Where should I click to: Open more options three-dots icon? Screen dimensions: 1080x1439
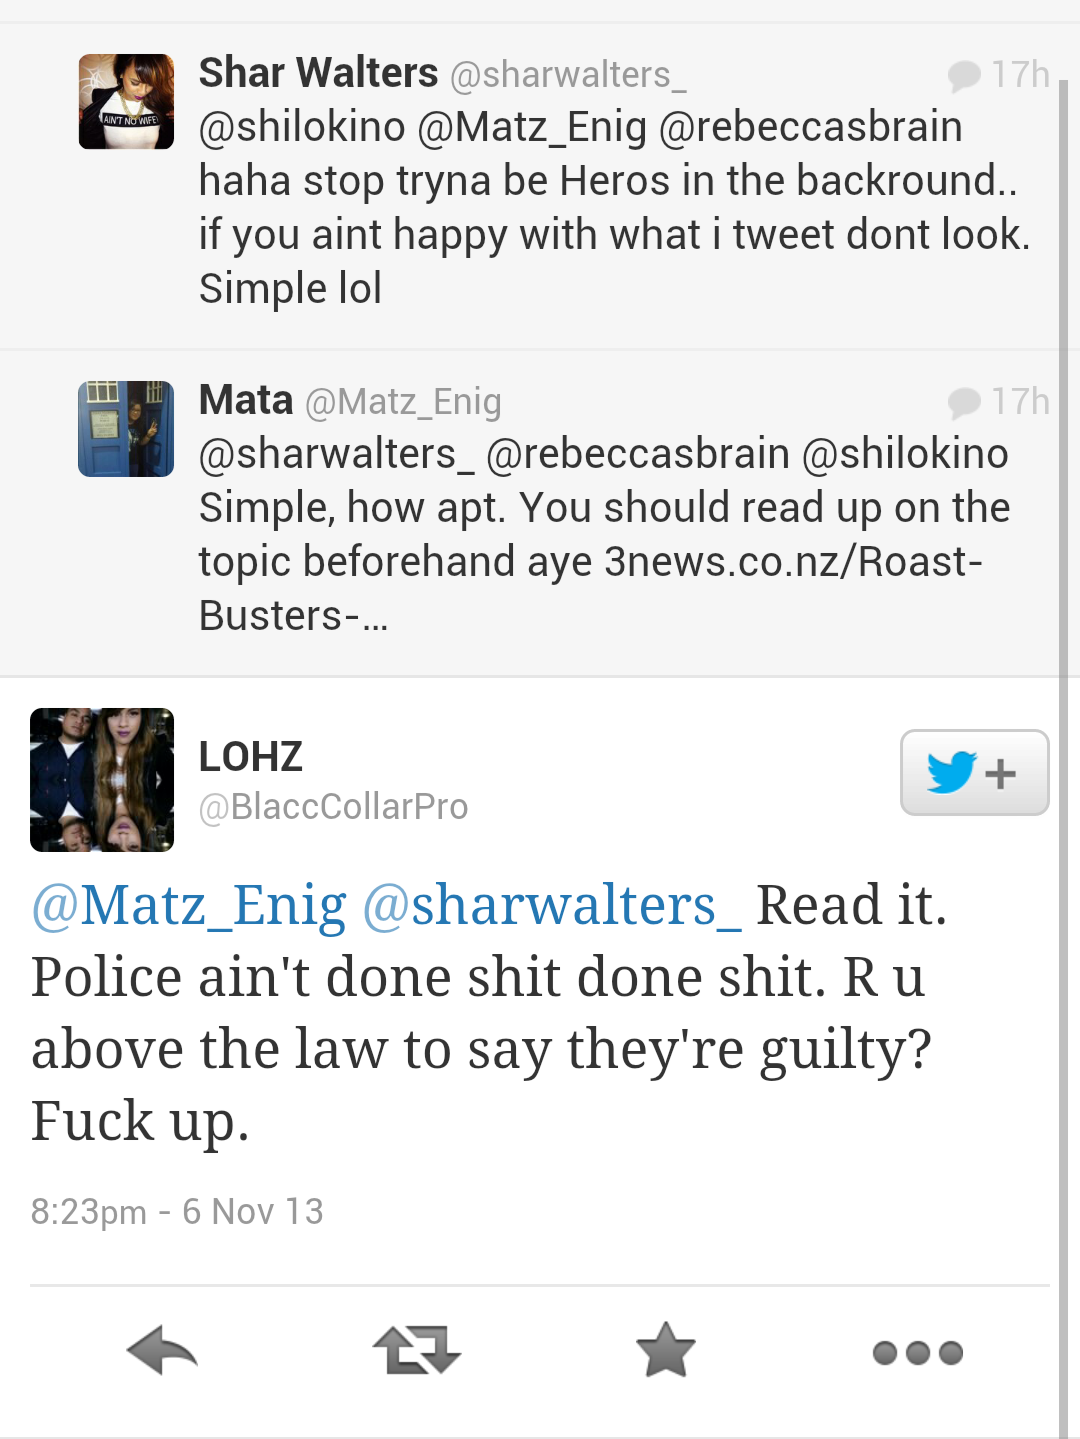point(918,1353)
